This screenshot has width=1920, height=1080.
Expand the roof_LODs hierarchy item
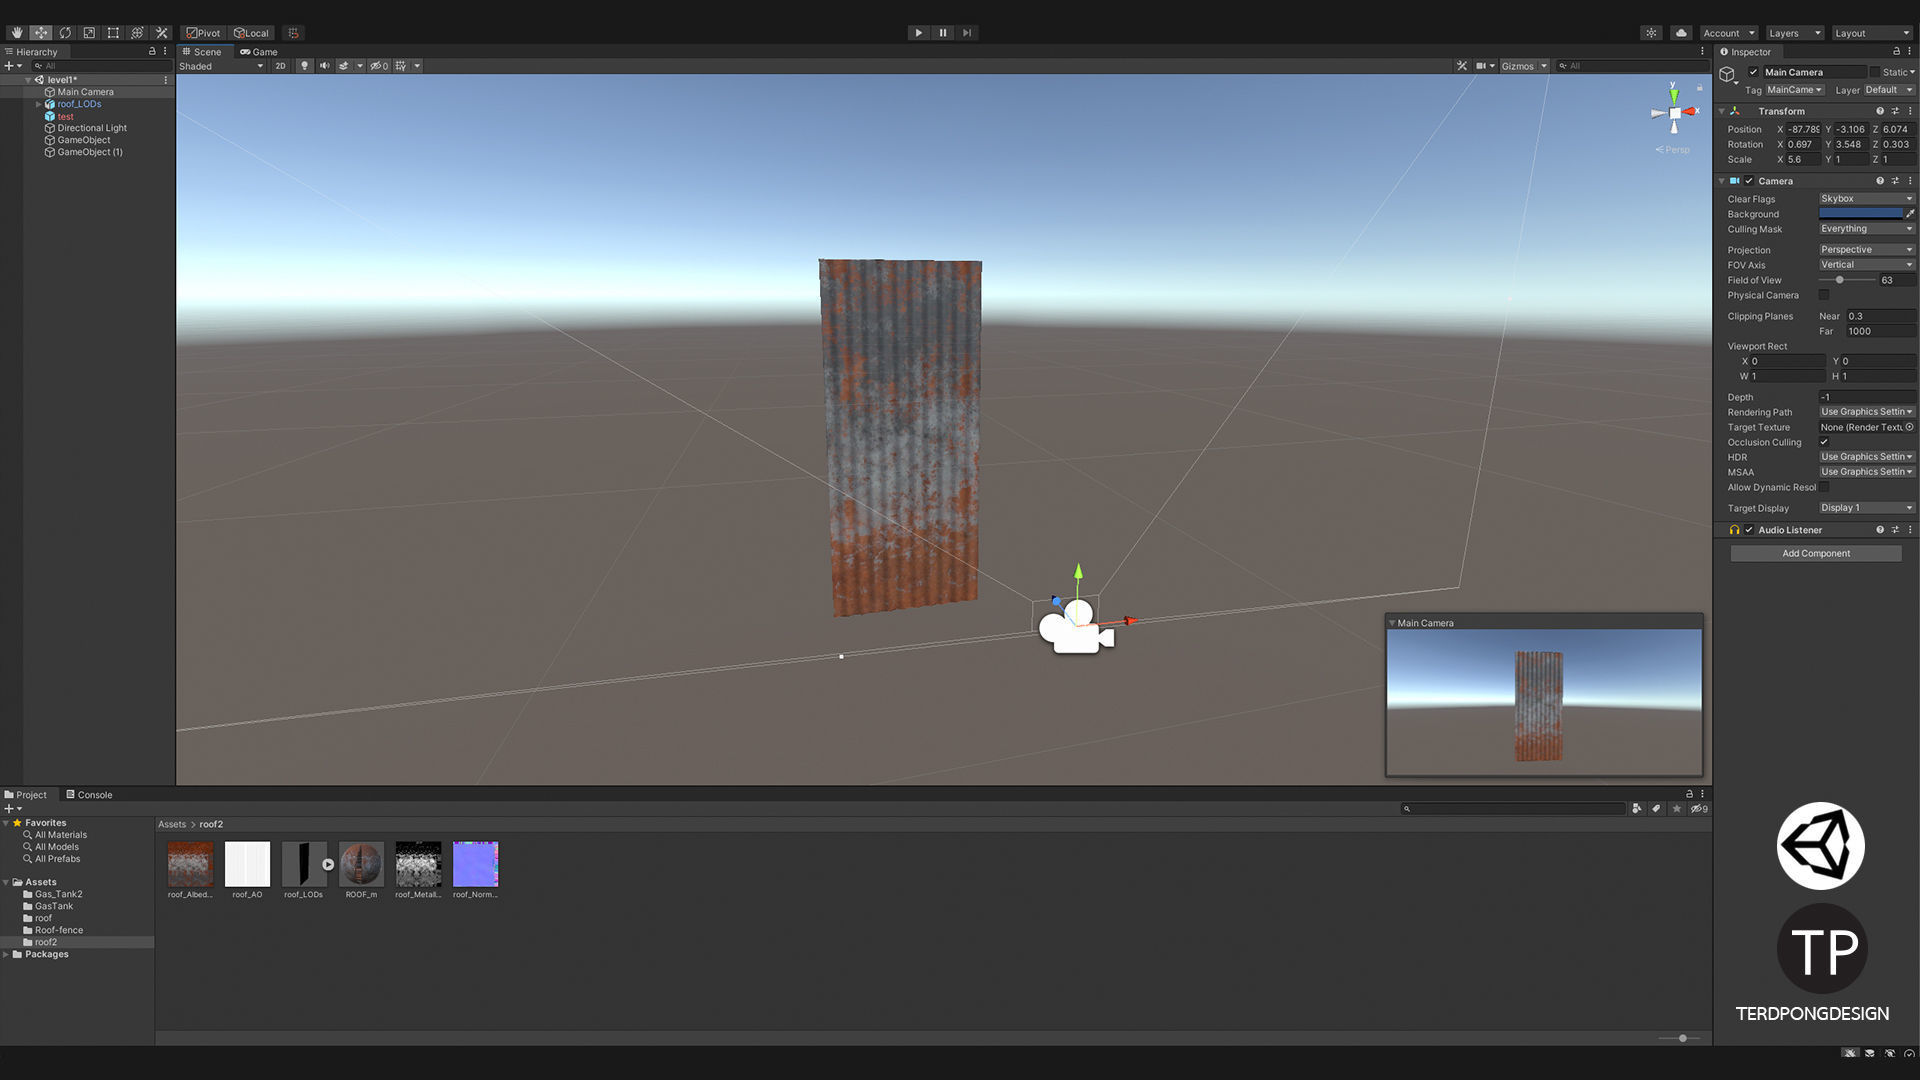(x=38, y=104)
